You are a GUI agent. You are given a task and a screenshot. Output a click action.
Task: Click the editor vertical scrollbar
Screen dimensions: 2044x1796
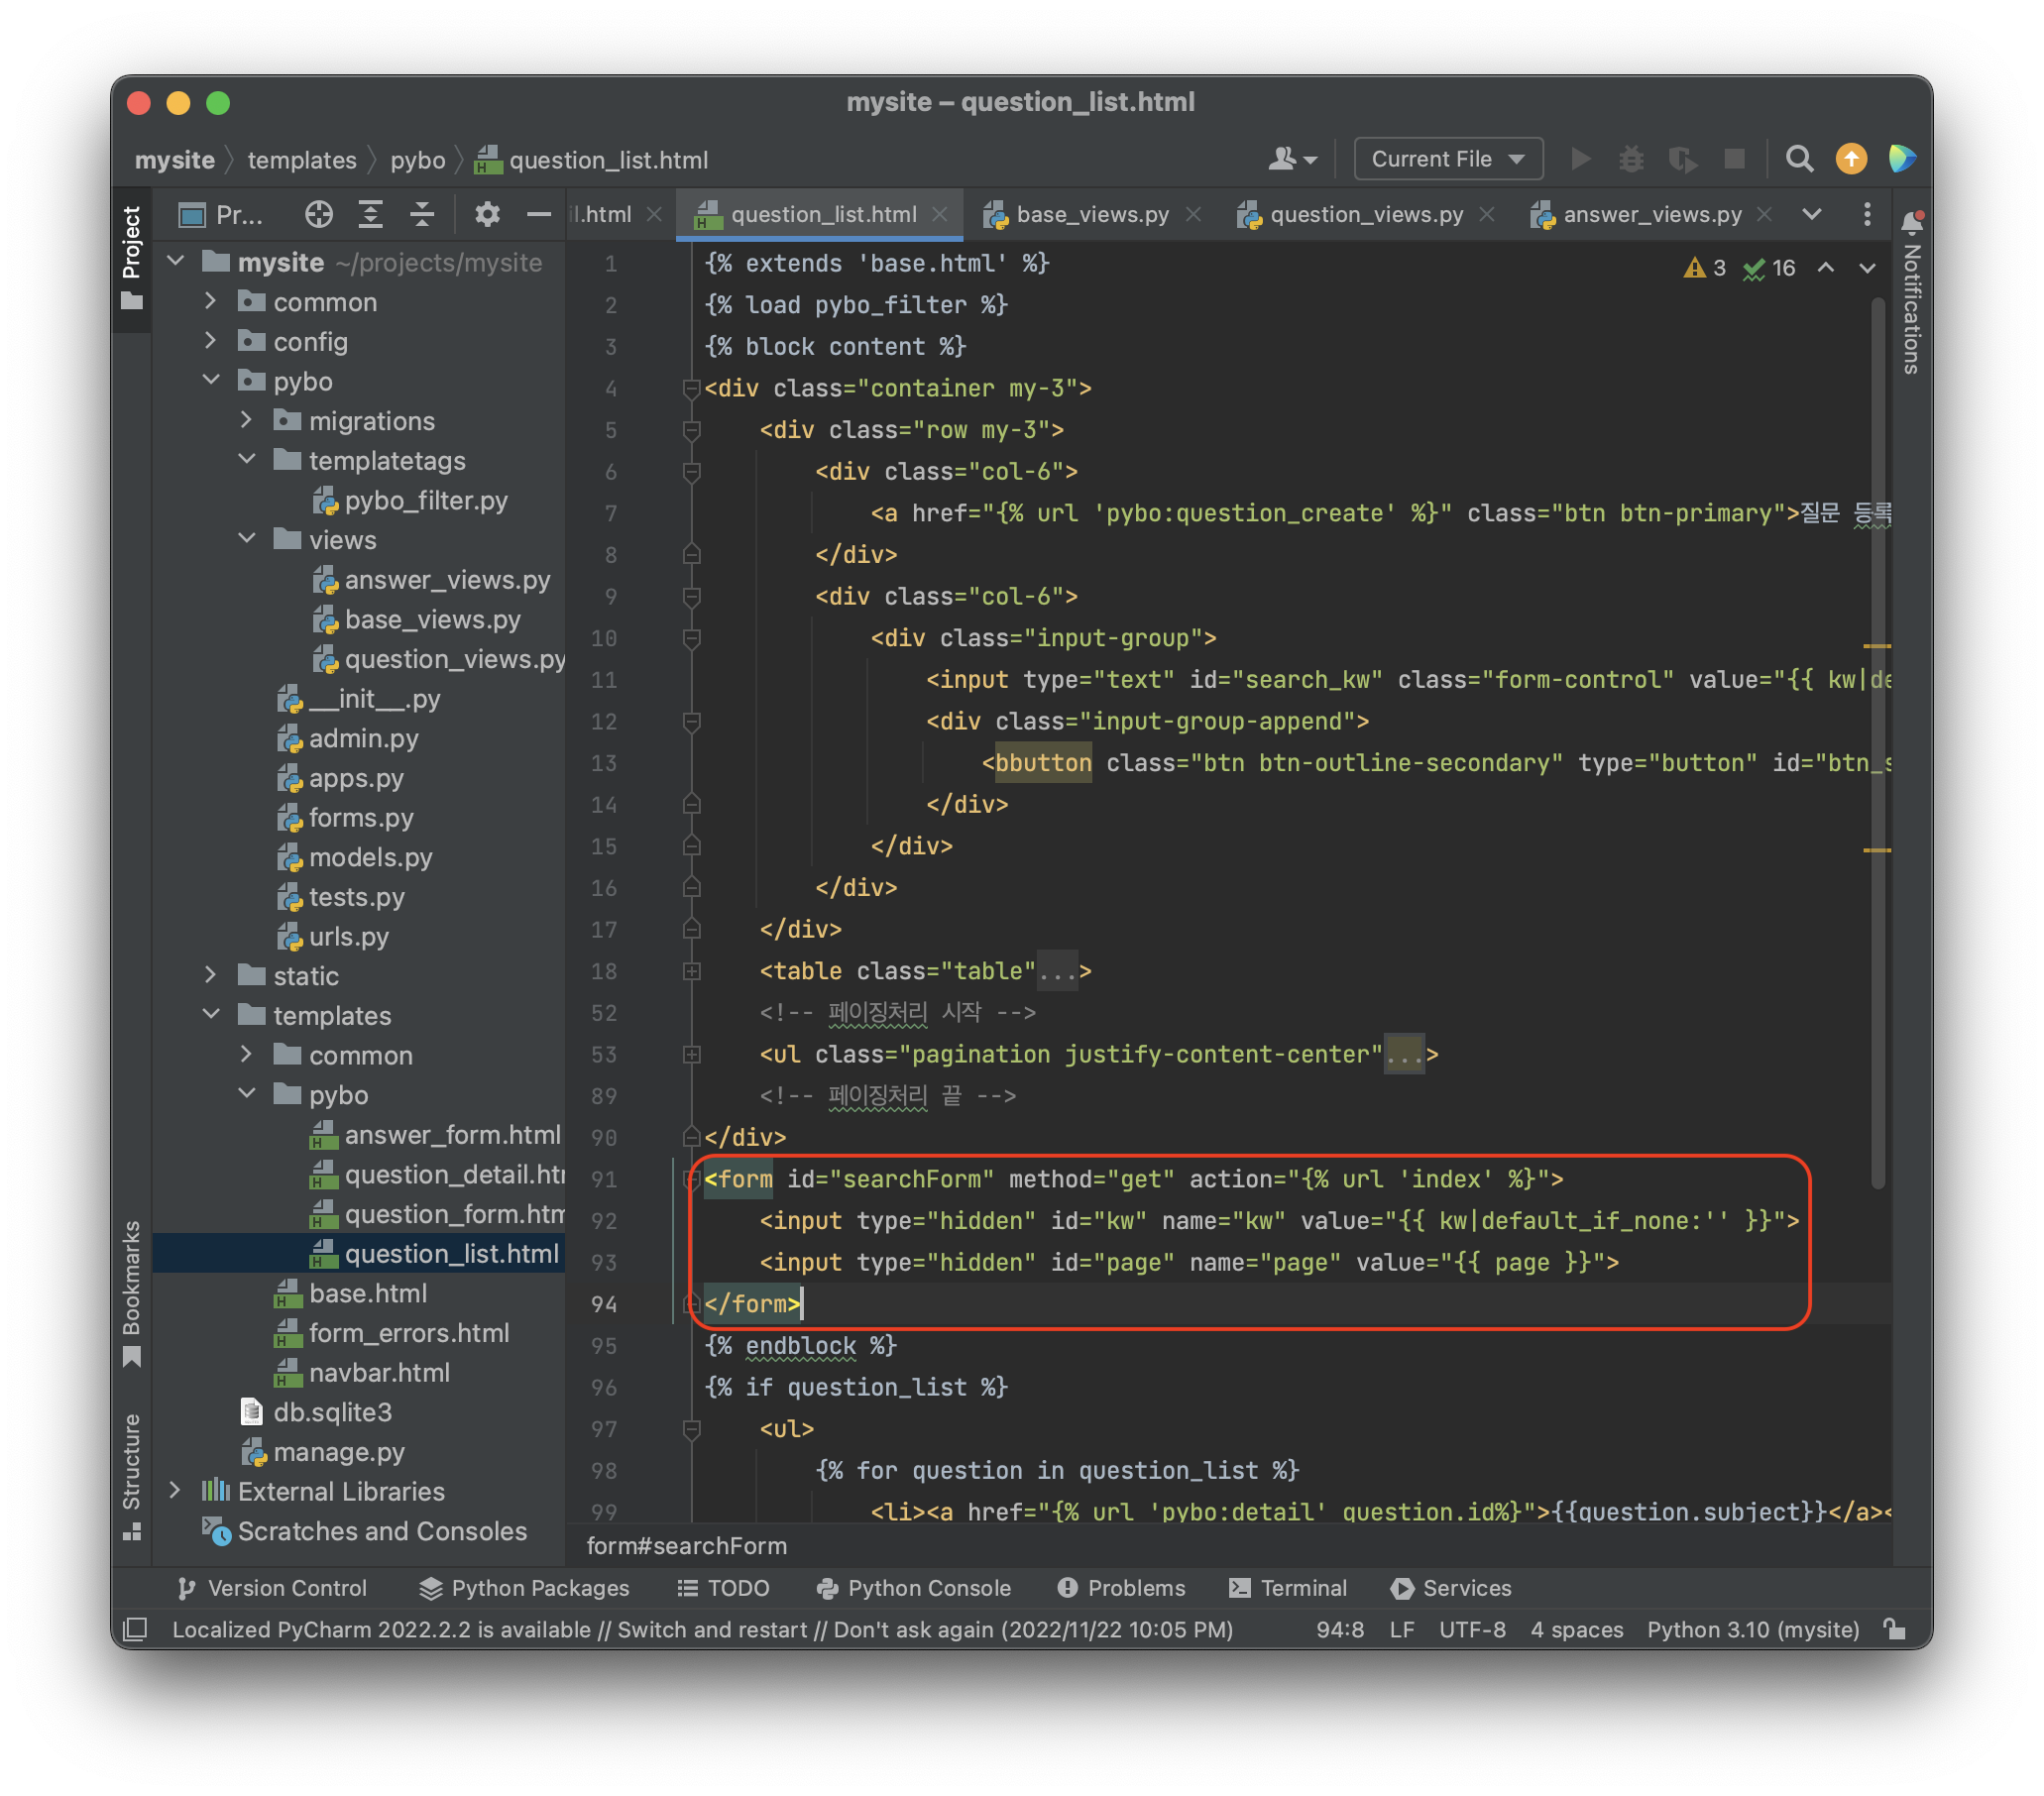pyautogui.click(x=1877, y=740)
